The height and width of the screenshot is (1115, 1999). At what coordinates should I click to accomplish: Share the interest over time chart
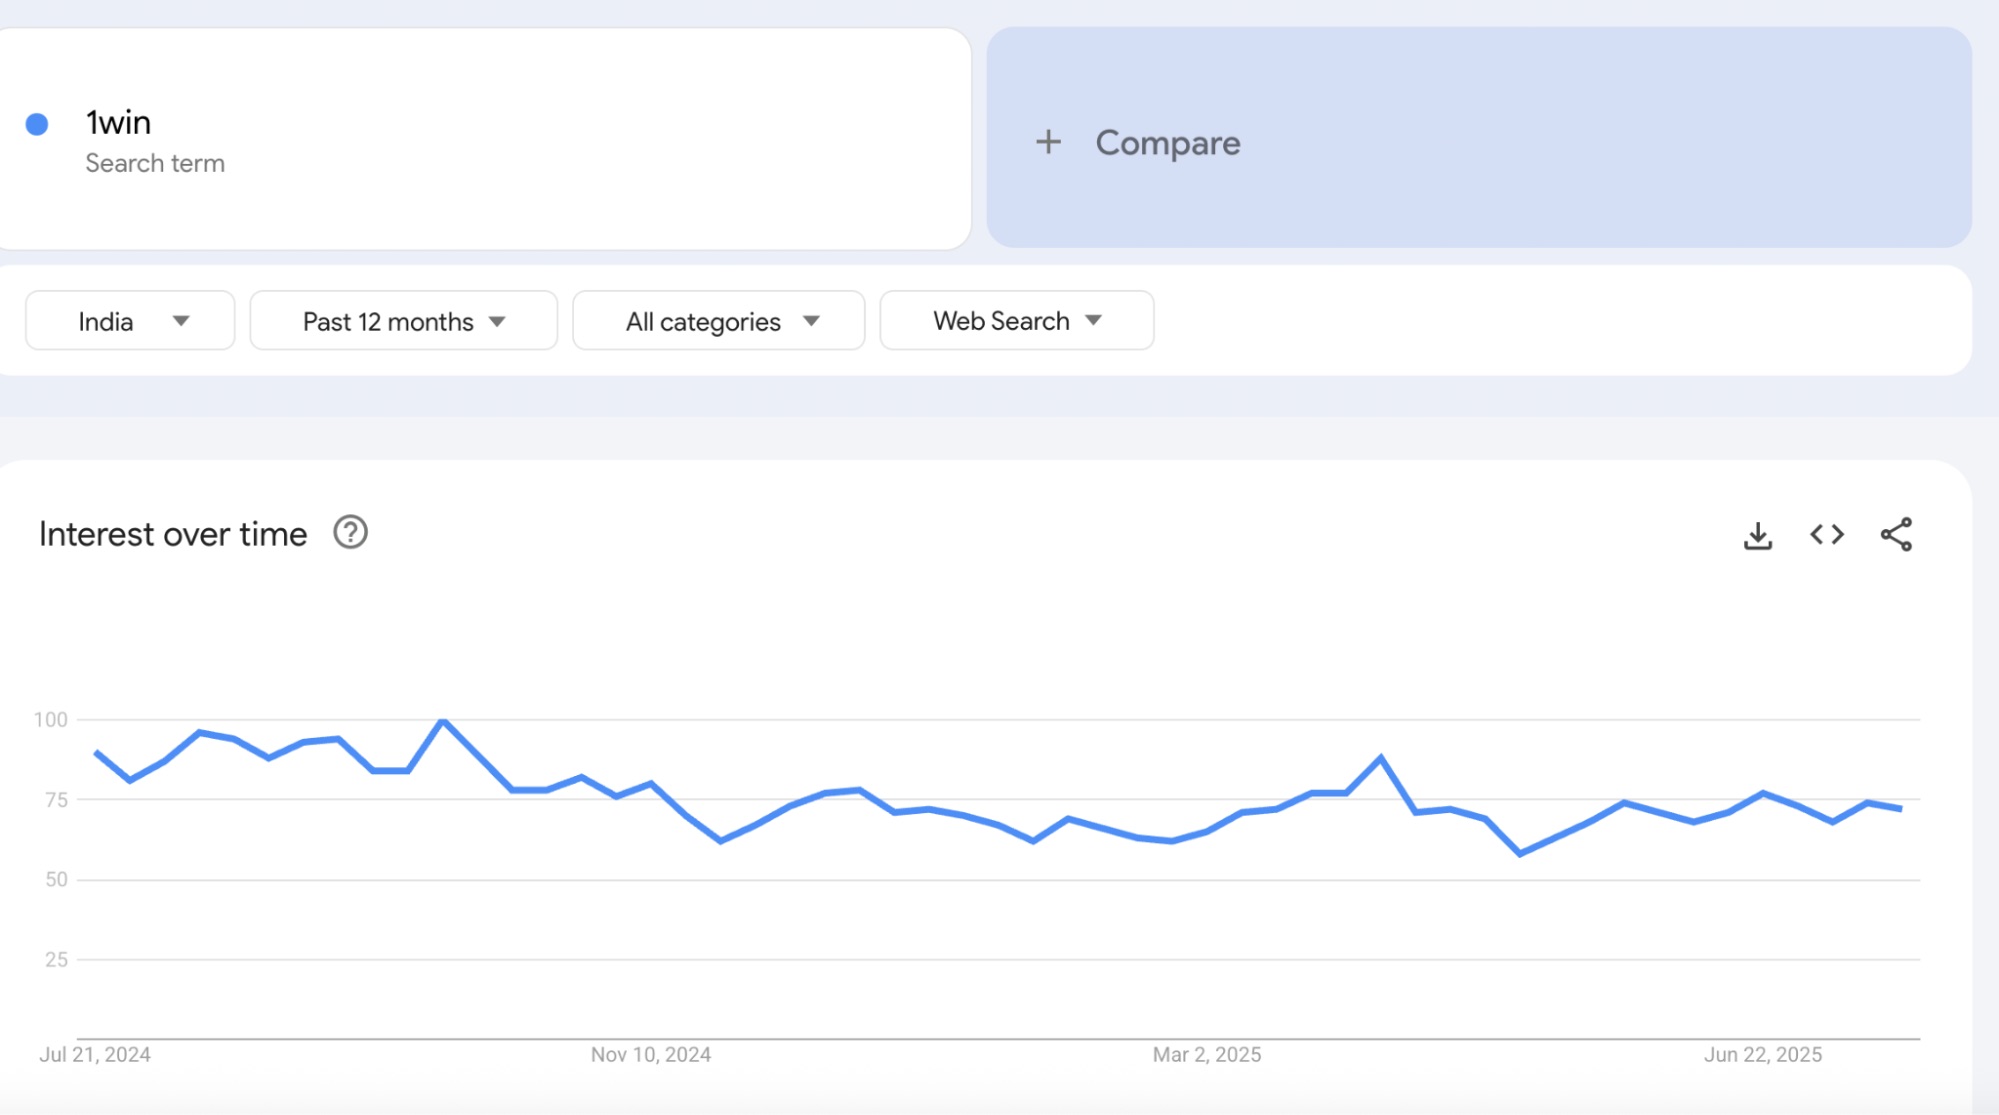[x=1896, y=535]
